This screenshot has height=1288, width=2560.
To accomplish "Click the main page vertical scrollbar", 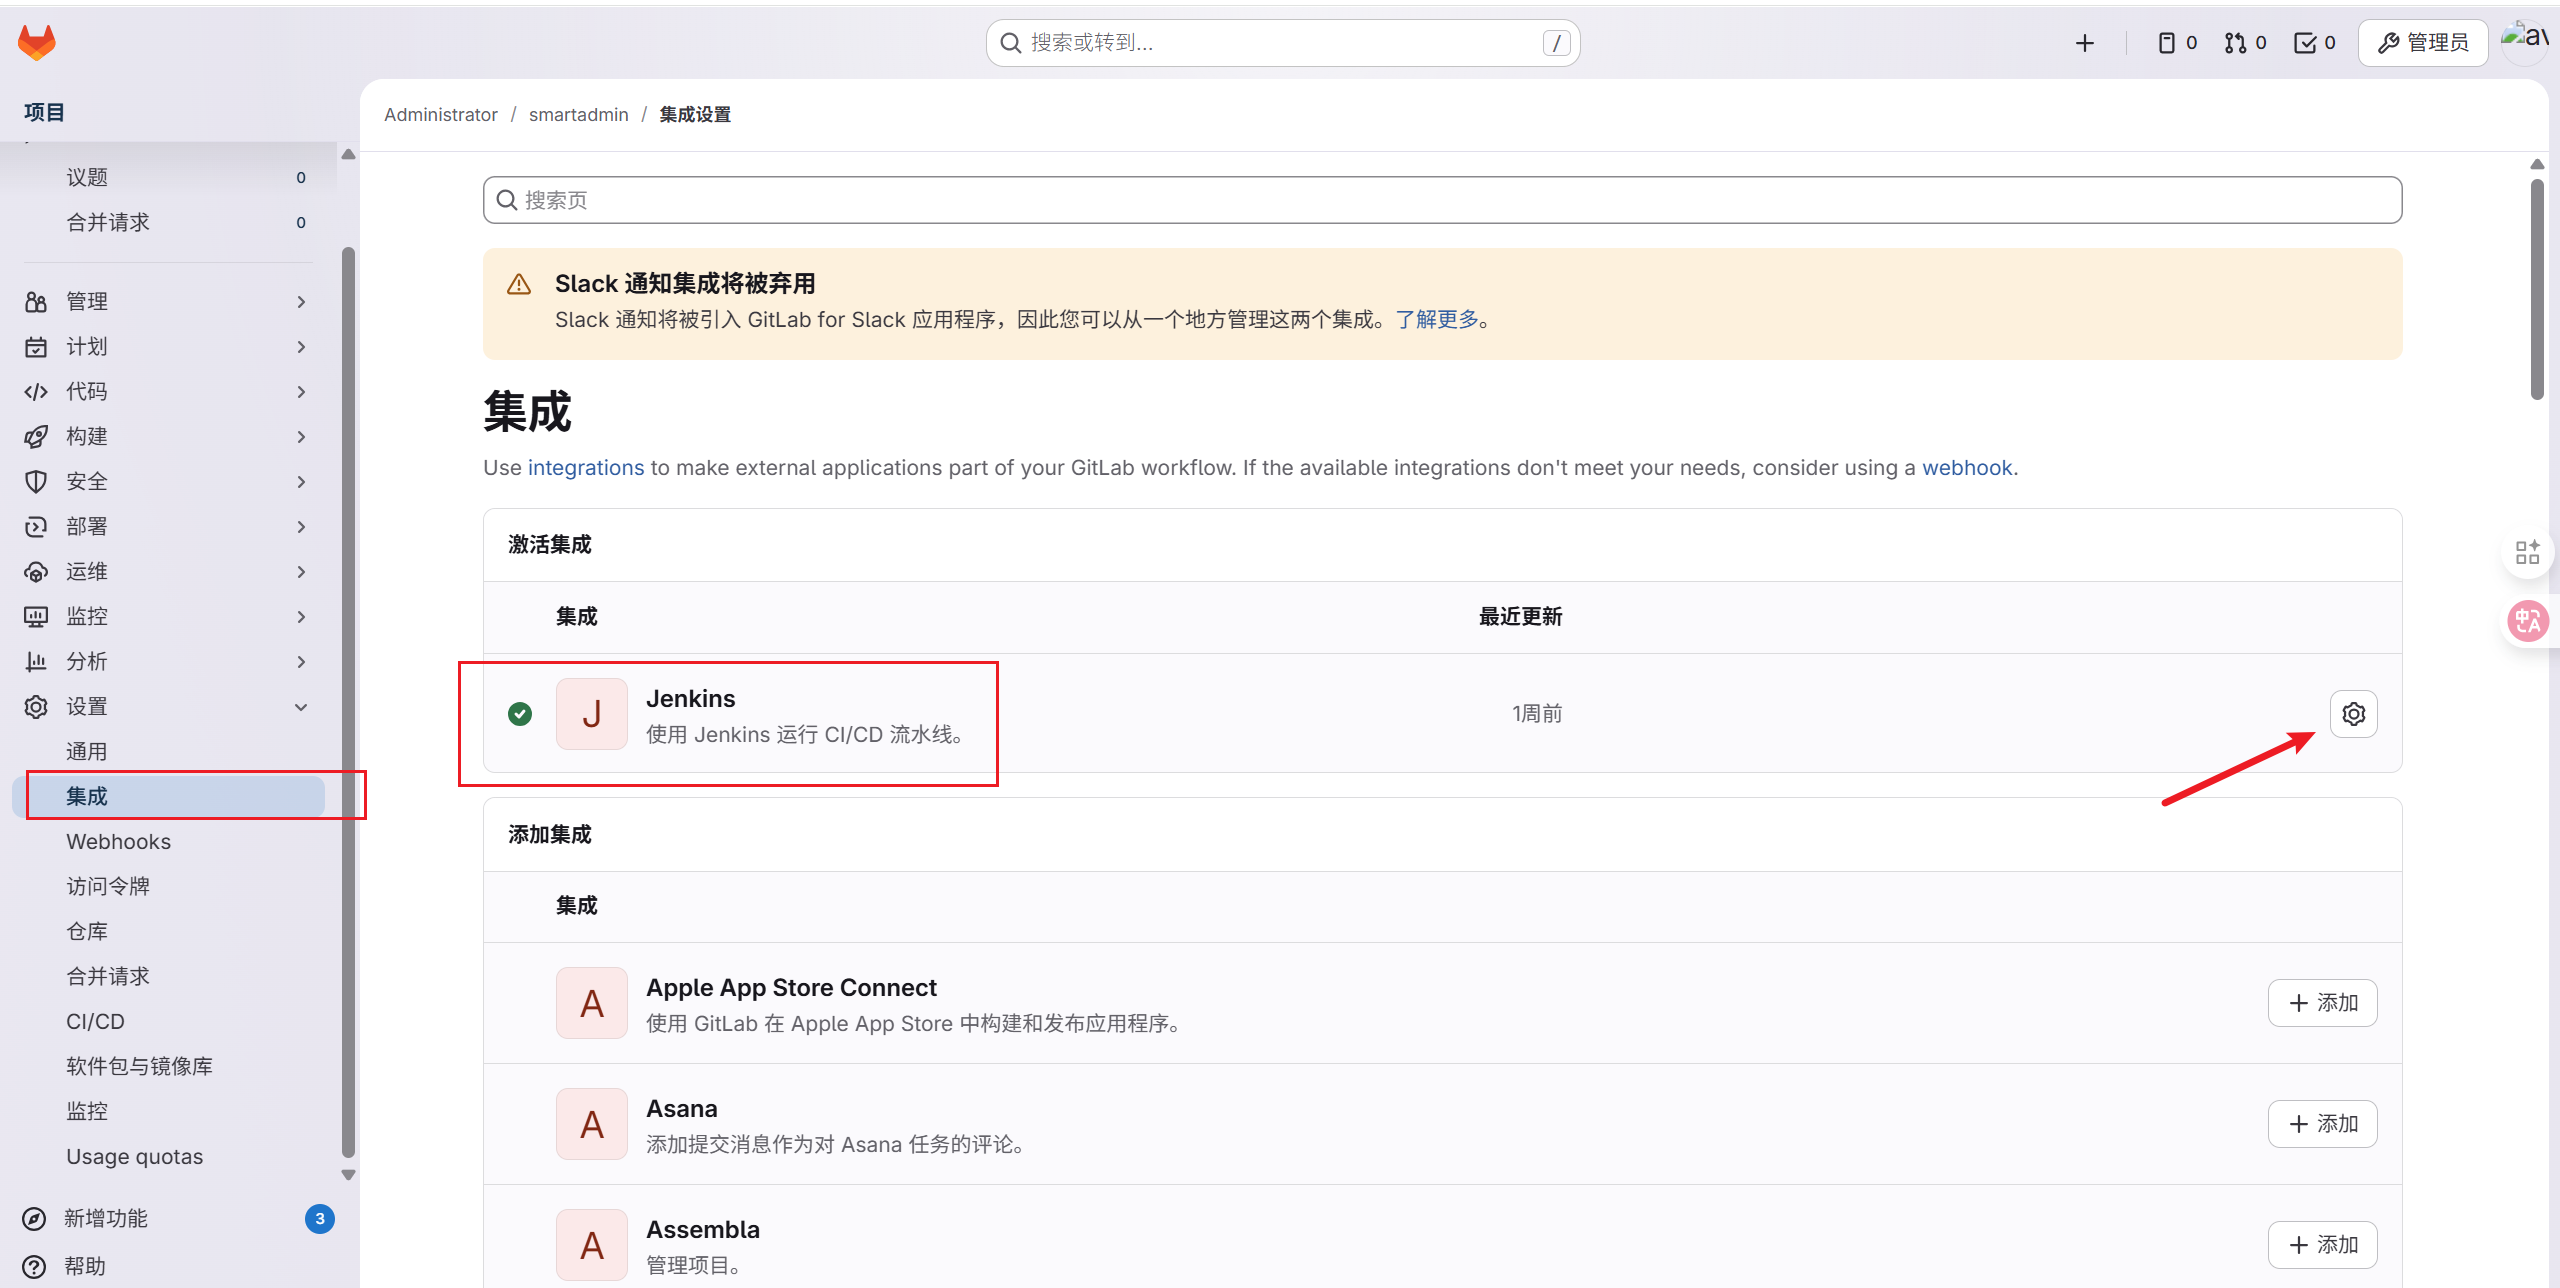I will pos(2537,290).
